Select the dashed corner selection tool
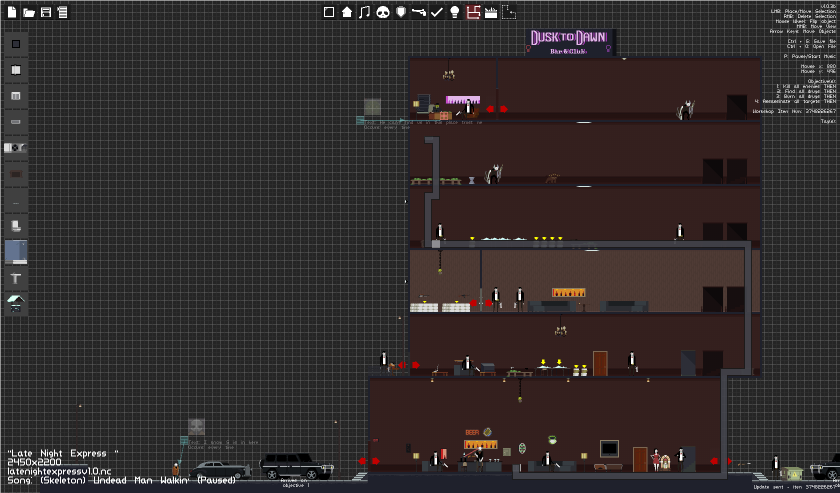Image resolution: width=840 pixels, height=493 pixels. point(509,12)
